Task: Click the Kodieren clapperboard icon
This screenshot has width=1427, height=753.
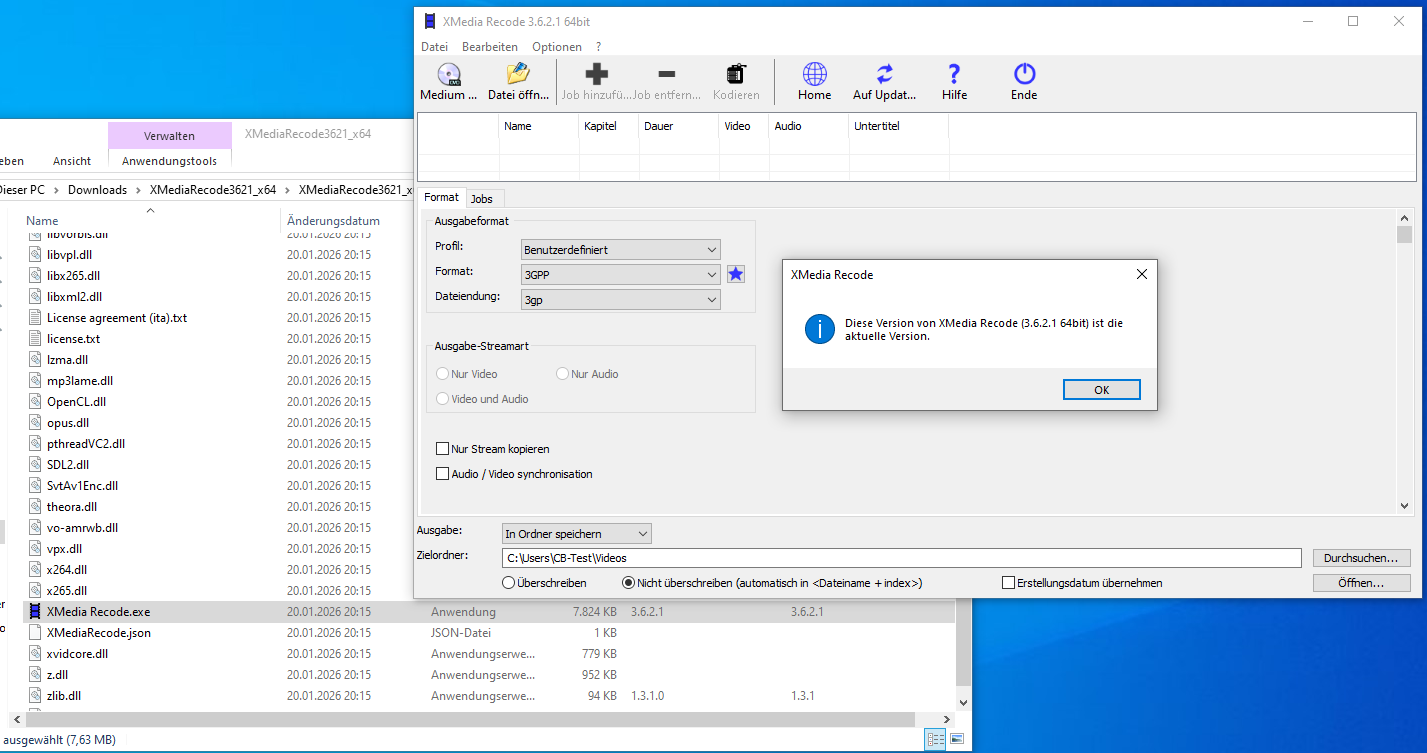Action: pos(736,74)
